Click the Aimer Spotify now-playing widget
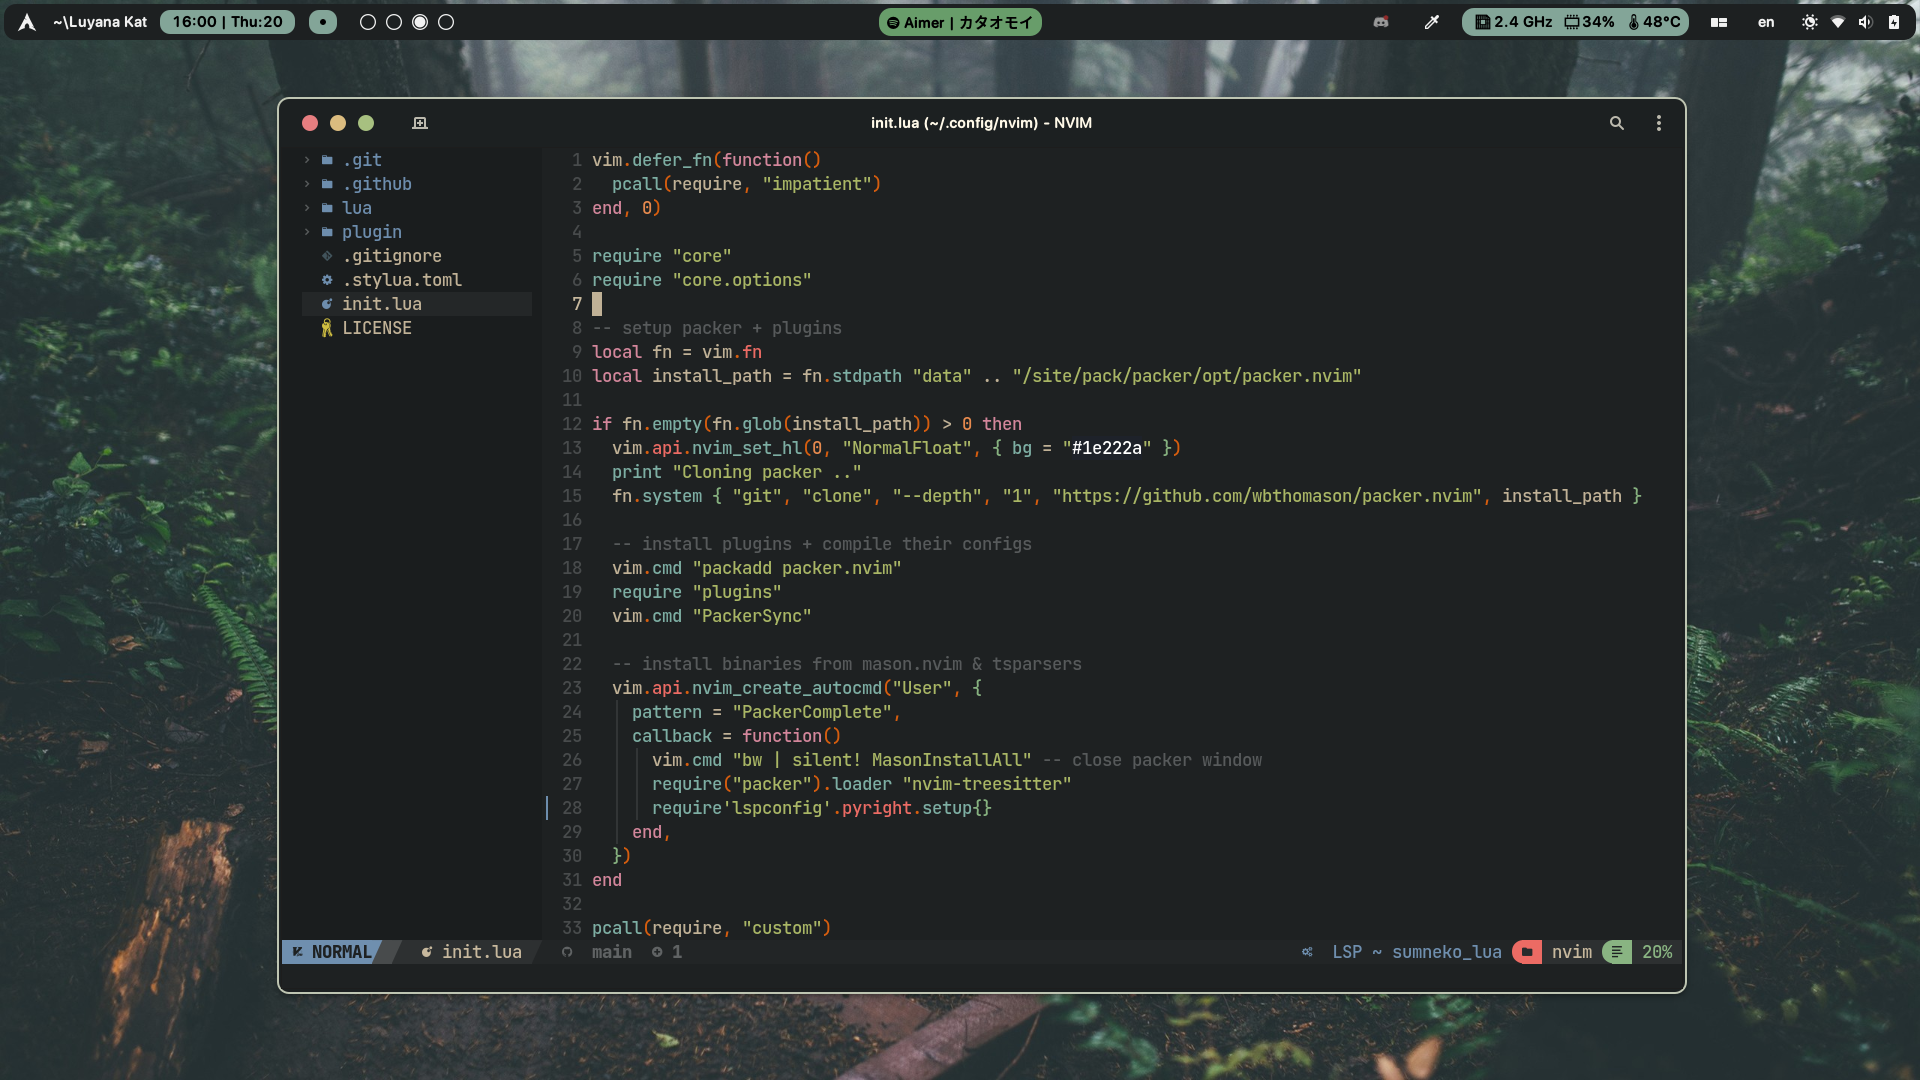Screen dimensions: 1920x1080 pos(960,22)
